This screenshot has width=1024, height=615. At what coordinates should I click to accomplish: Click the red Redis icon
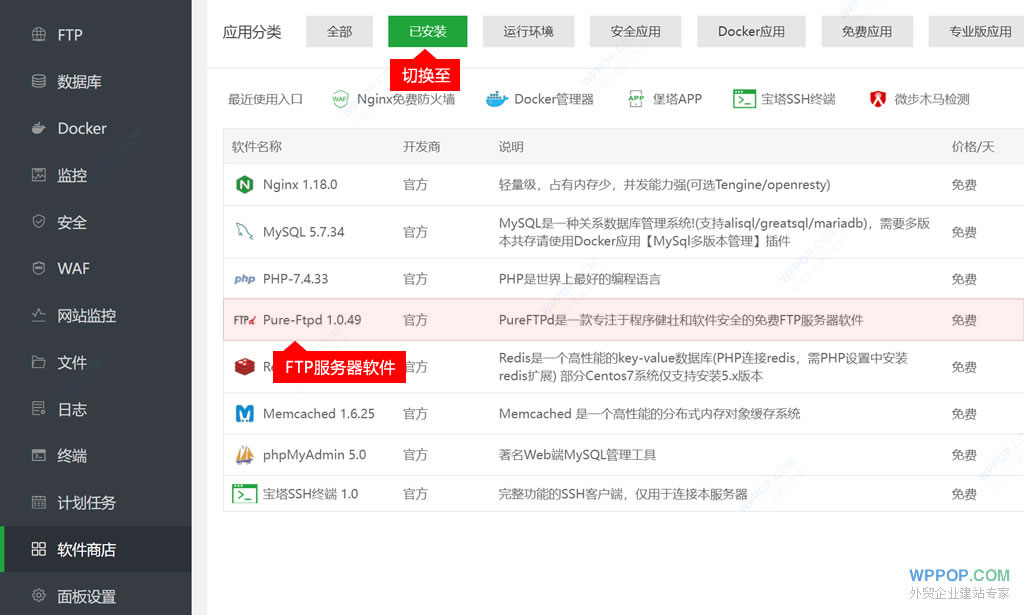(x=244, y=366)
